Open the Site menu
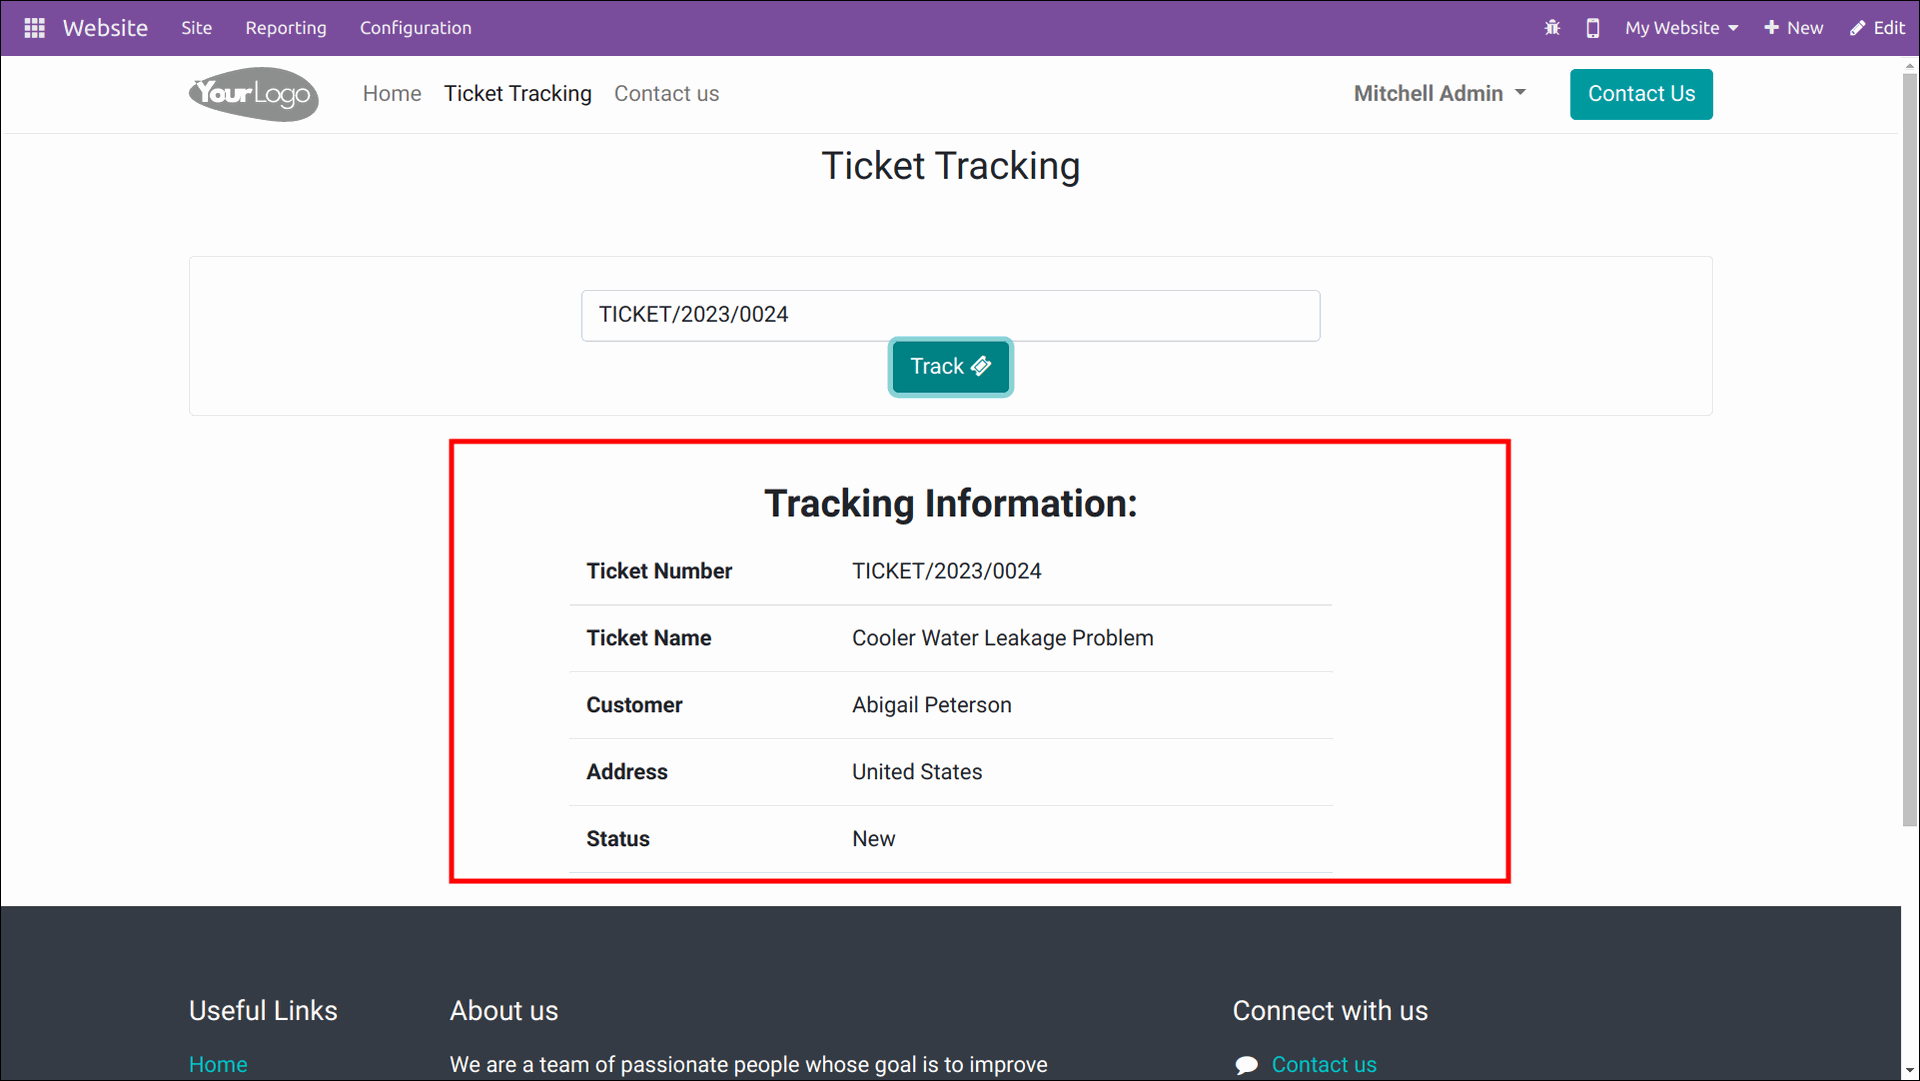Screen dimensions: 1920x1081 point(196,28)
